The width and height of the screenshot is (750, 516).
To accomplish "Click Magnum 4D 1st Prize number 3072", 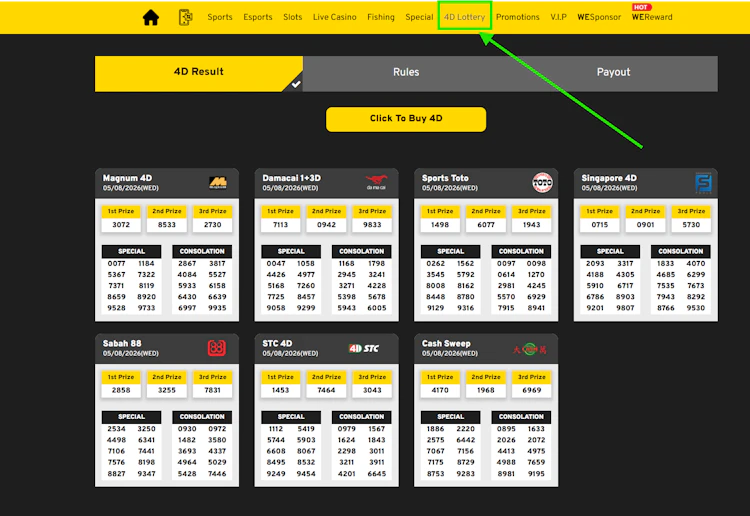I will (x=121, y=225).
